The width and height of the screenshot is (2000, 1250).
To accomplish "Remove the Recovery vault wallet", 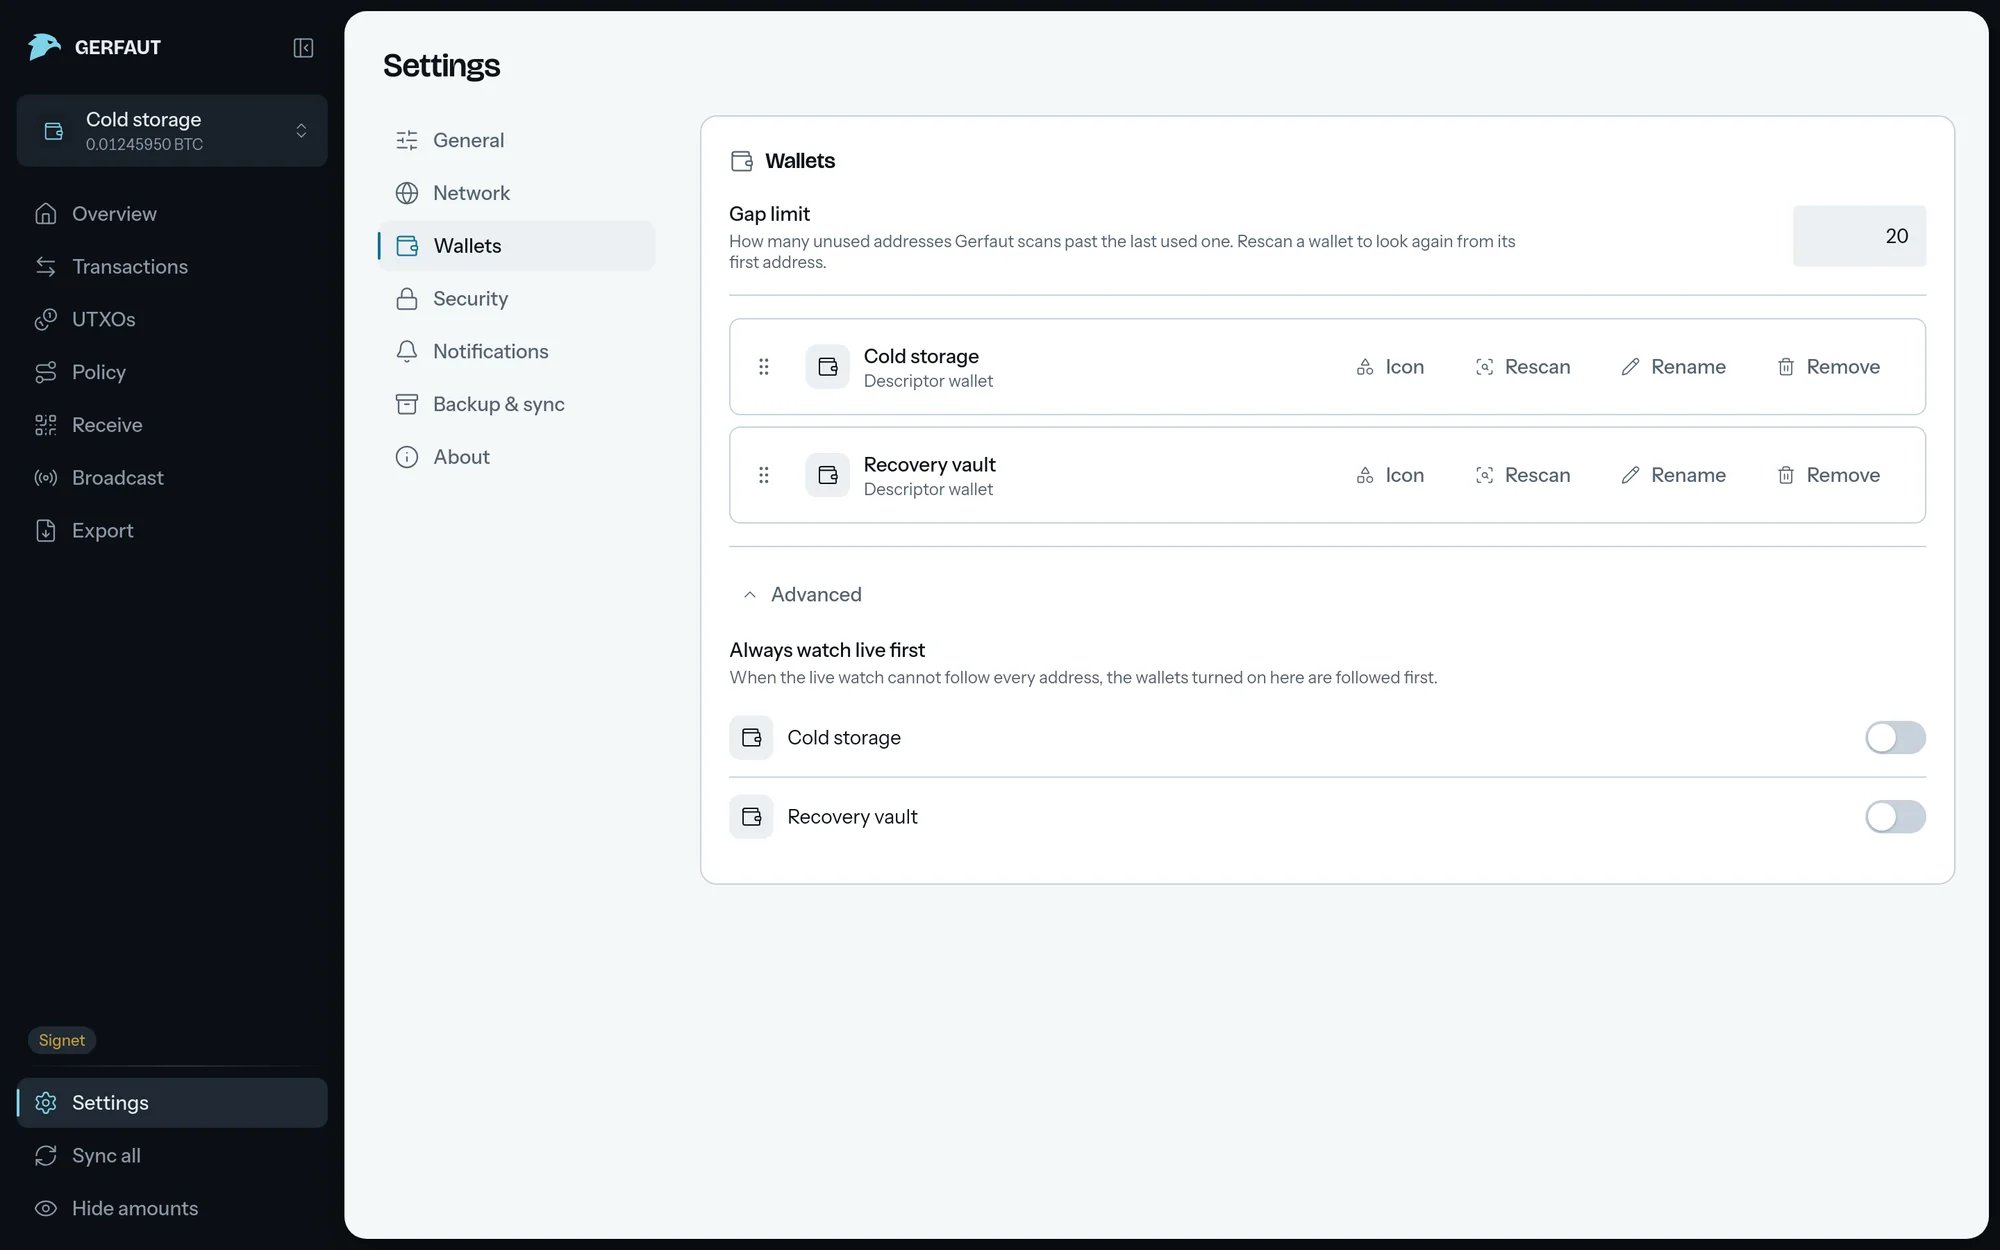I will [x=1829, y=475].
